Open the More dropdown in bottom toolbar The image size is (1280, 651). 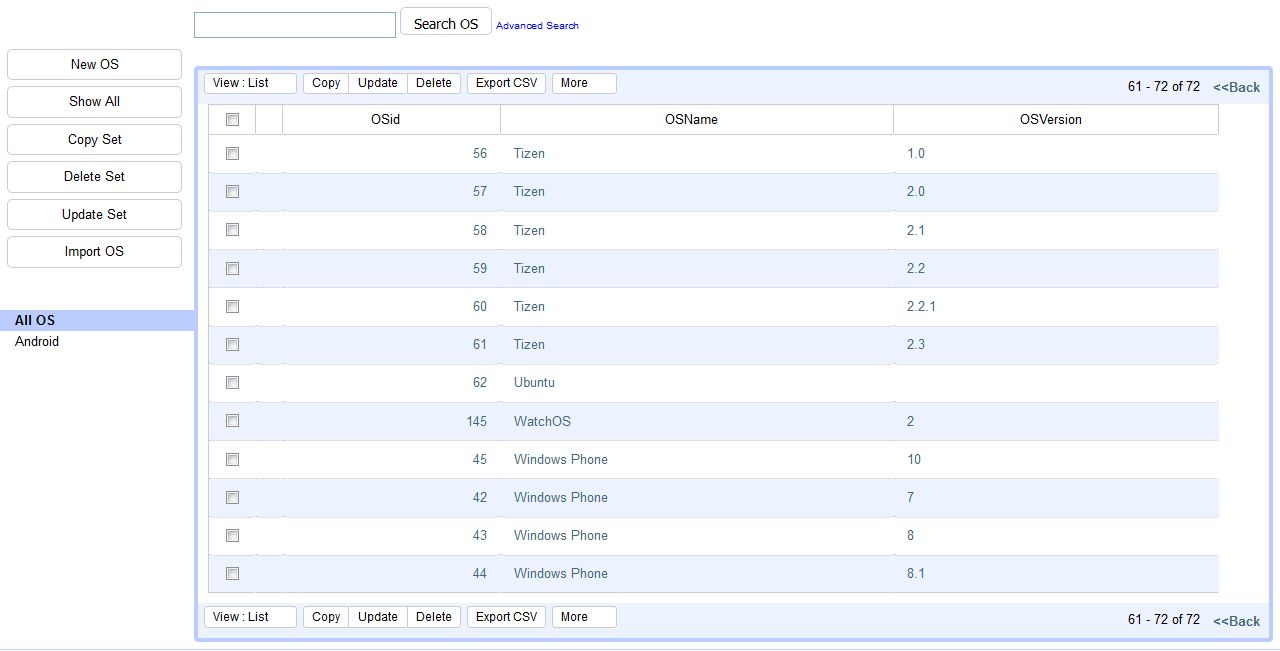pos(584,617)
